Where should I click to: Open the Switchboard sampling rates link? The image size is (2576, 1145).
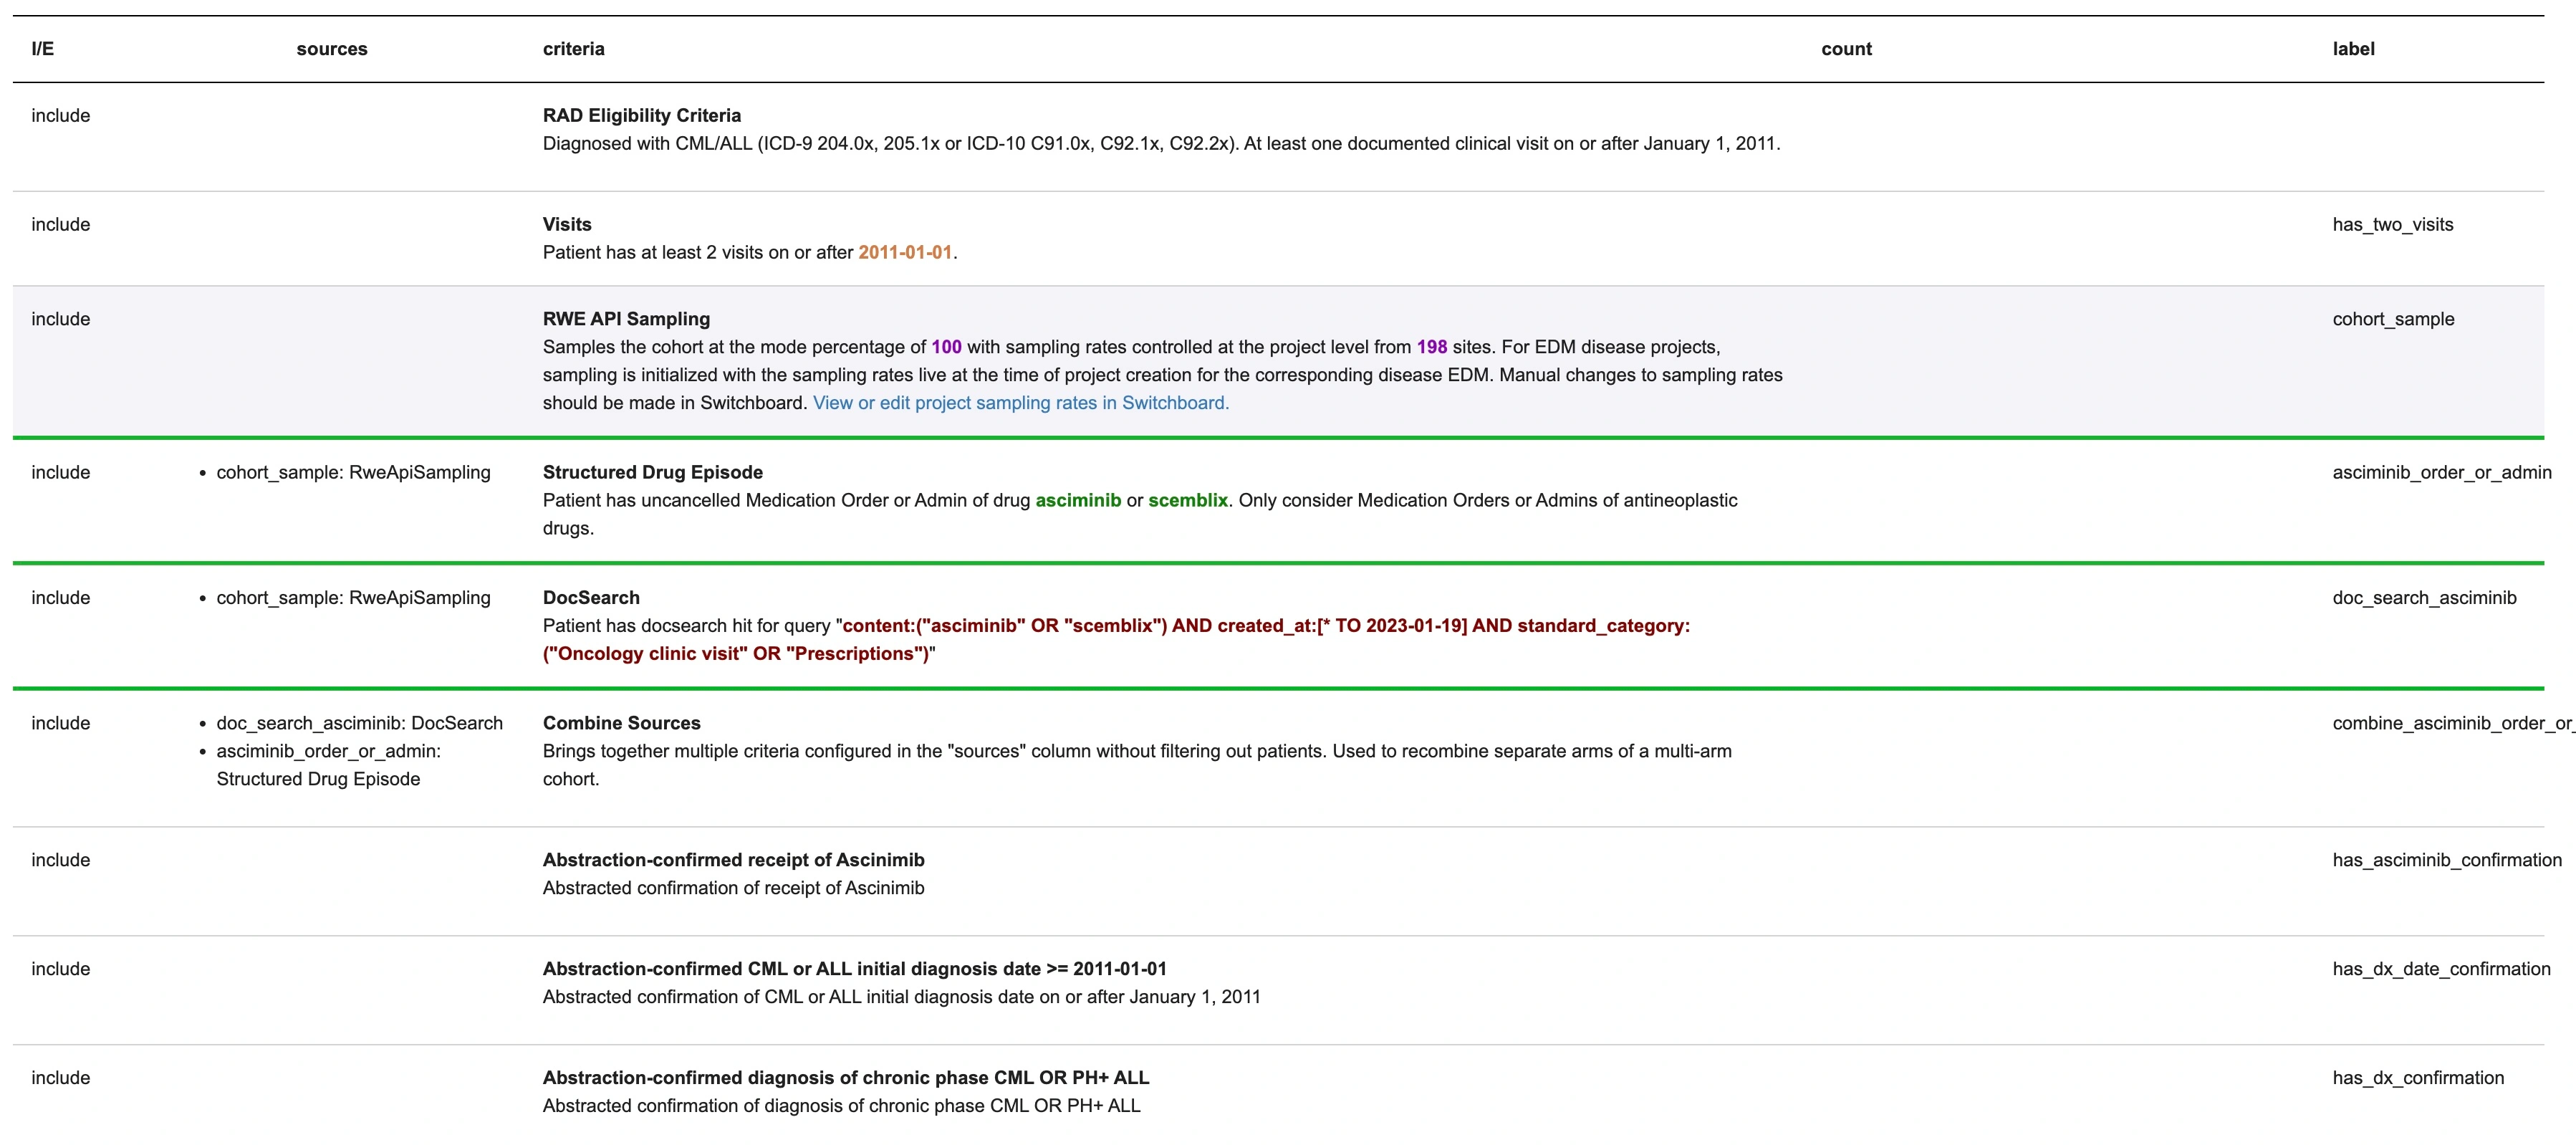tap(1020, 403)
